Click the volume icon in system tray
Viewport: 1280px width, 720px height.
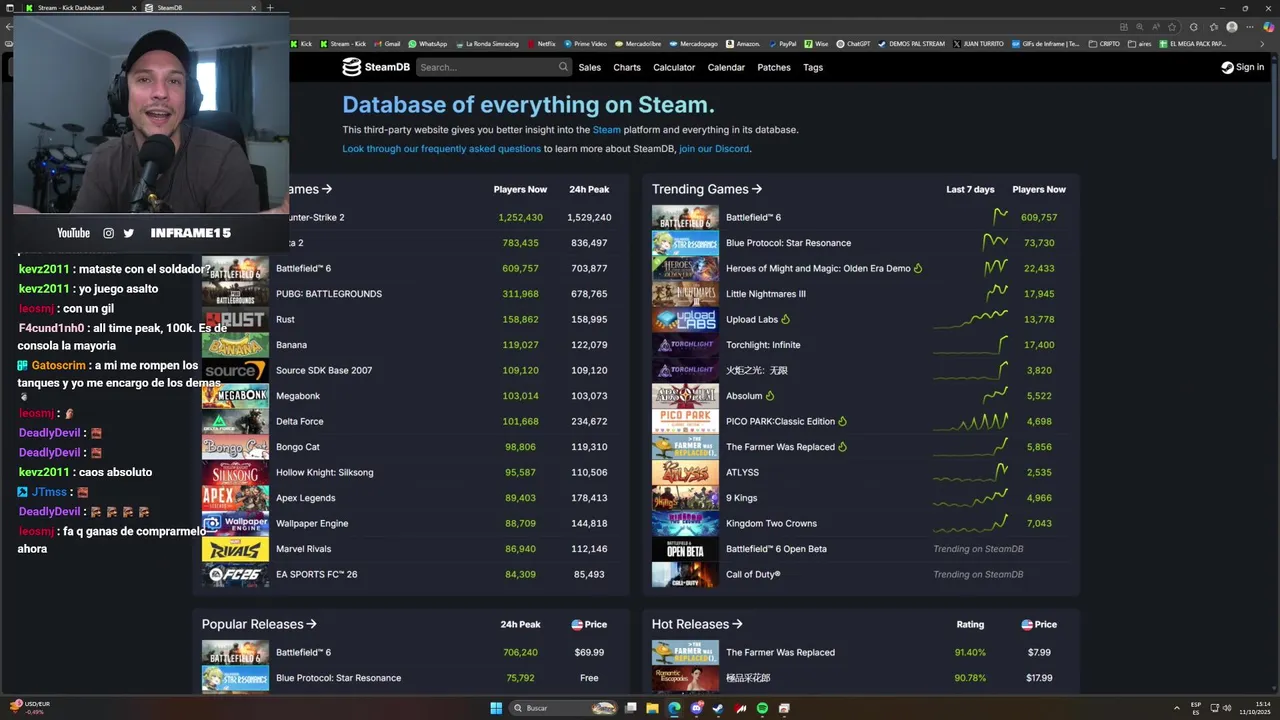(x=1229, y=708)
